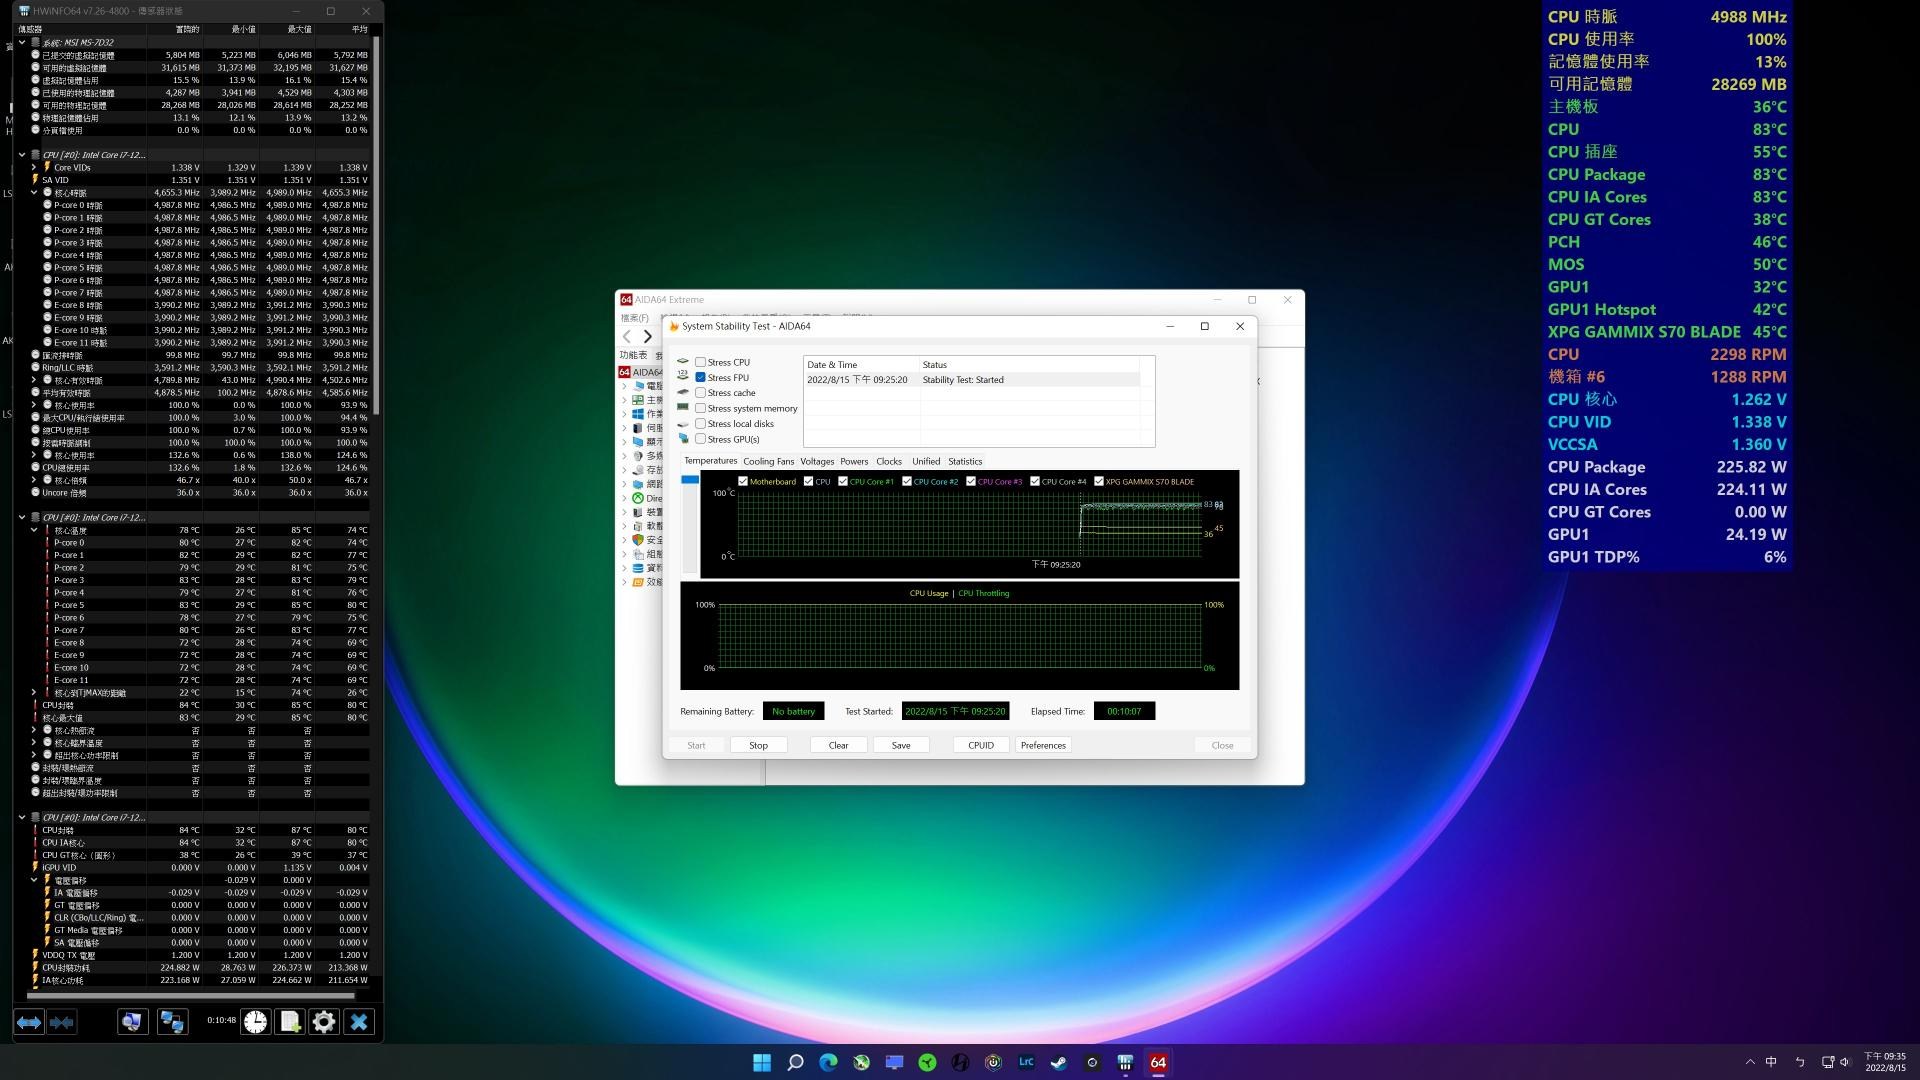Viewport: 1920px width, 1080px height.
Task: Collapse 核心溫度 core temperatures group
Action: [x=34, y=530]
